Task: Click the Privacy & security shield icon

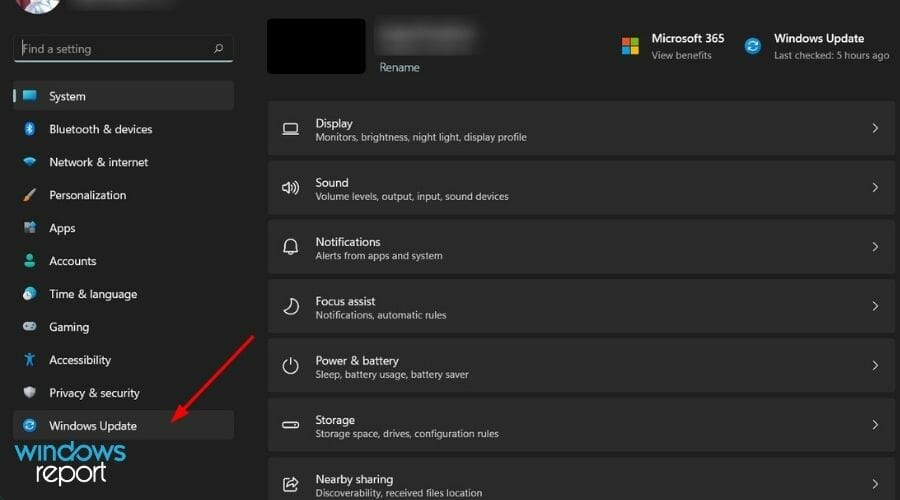Action: (29, 392)
